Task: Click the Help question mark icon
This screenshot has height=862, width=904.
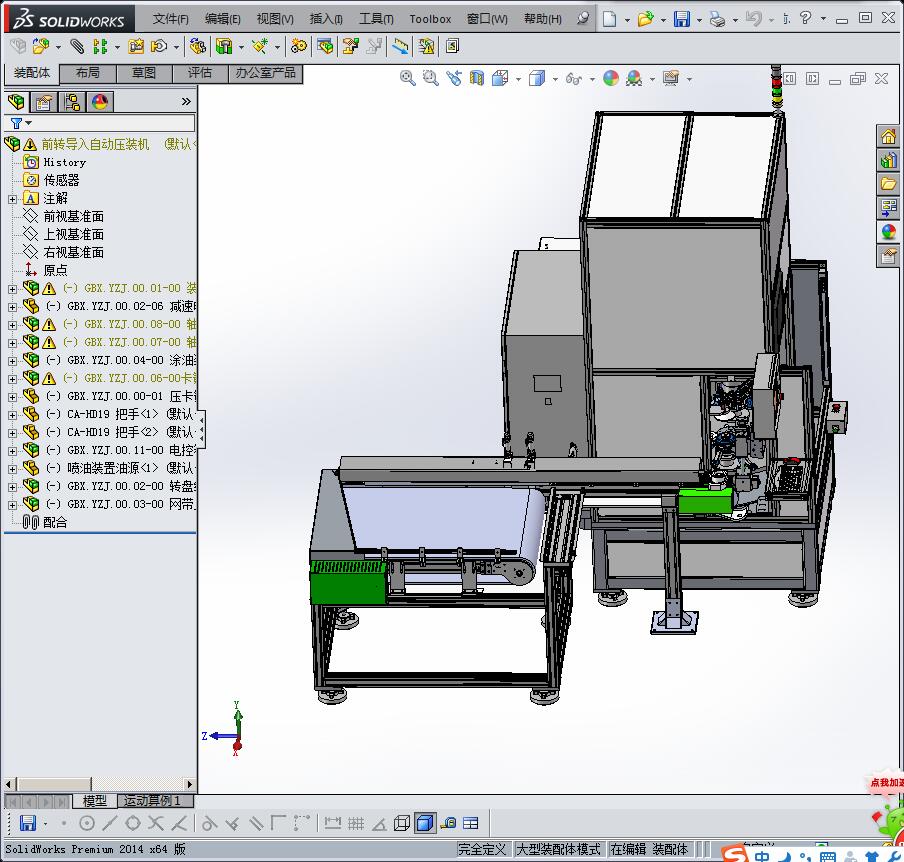Action: pos(806,18)
